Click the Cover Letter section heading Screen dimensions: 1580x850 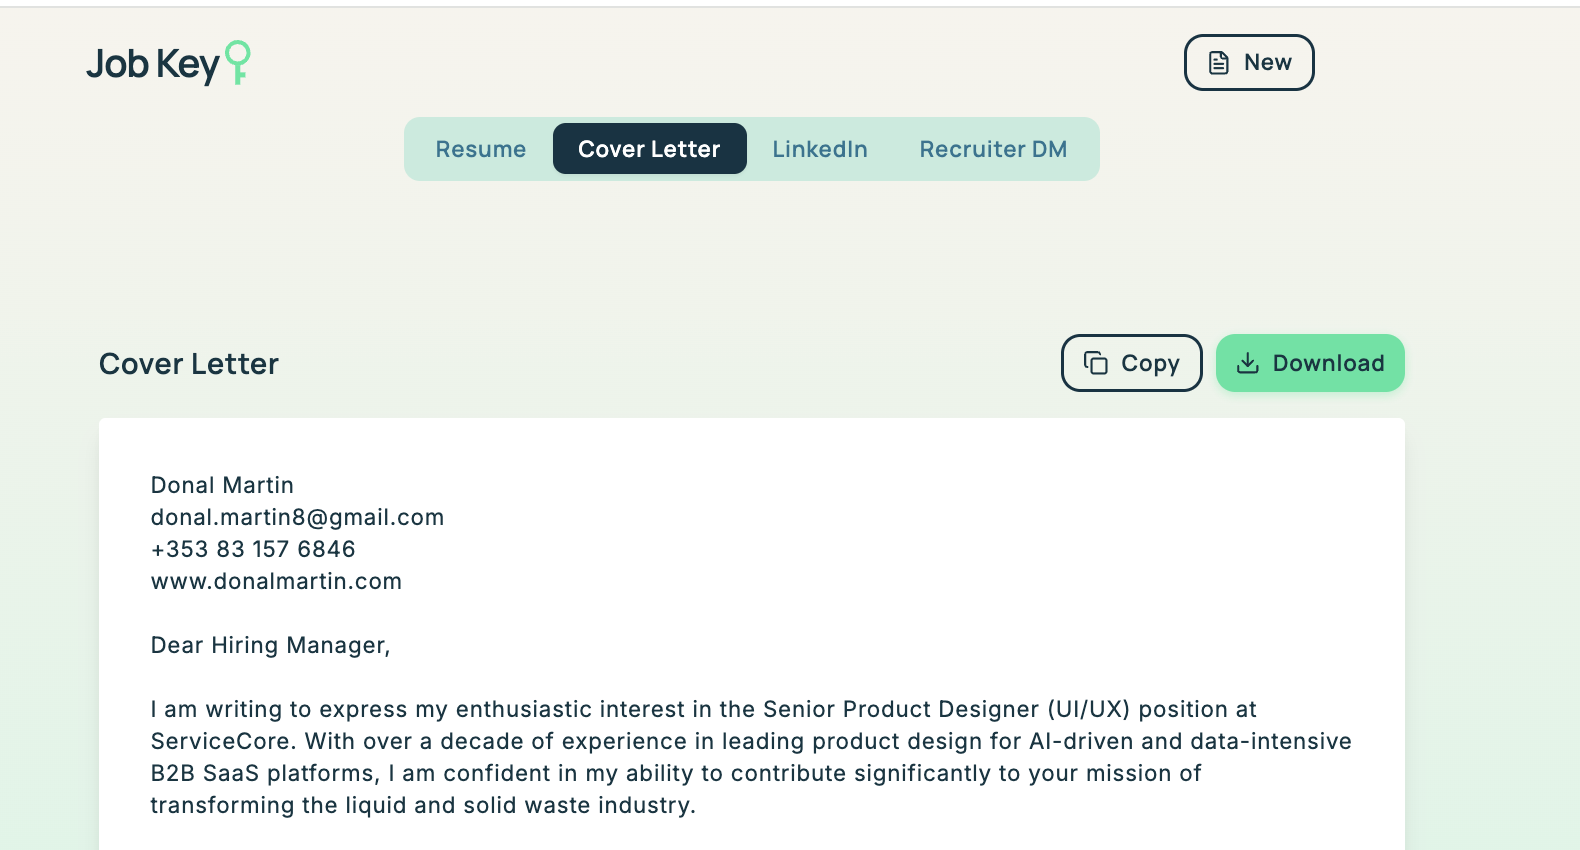point(189,364)
